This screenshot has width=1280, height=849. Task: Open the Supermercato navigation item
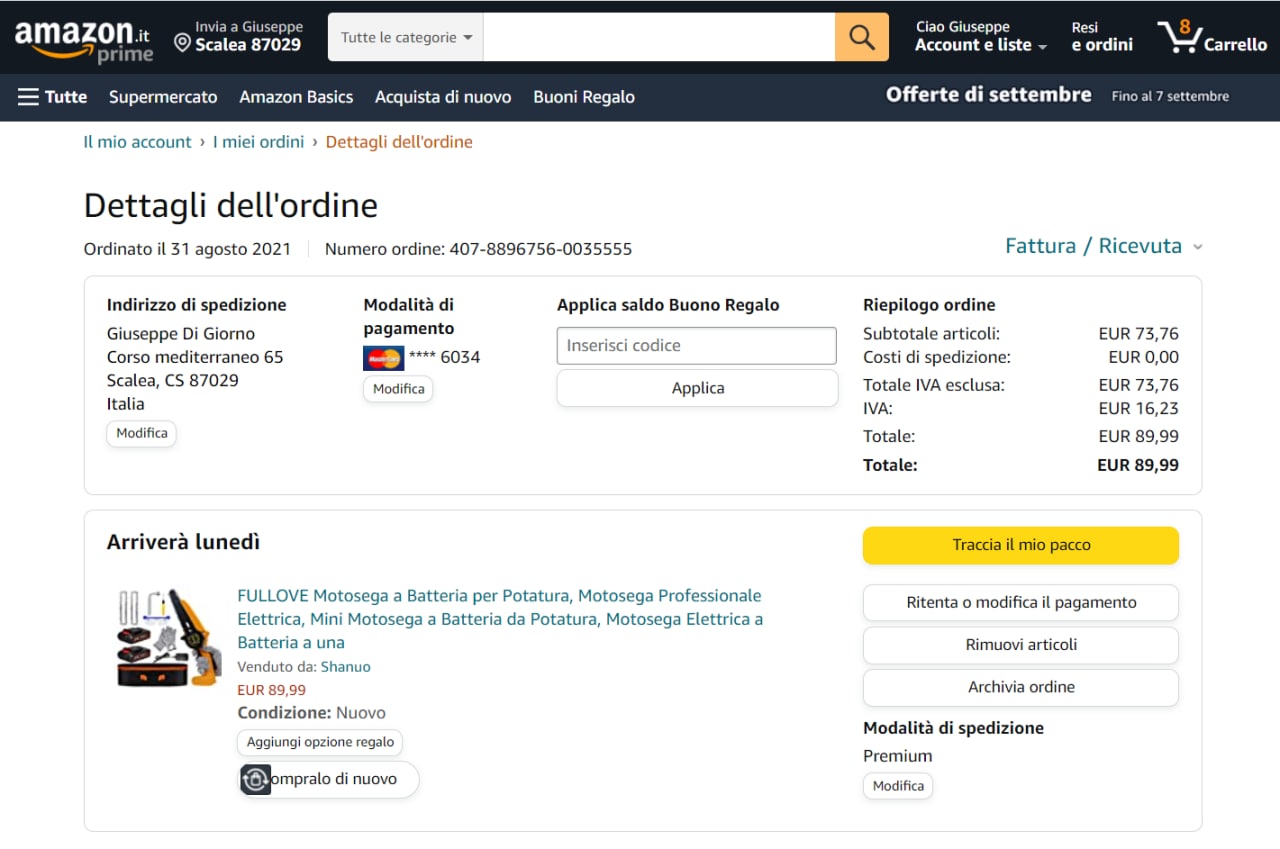(163, 97)
